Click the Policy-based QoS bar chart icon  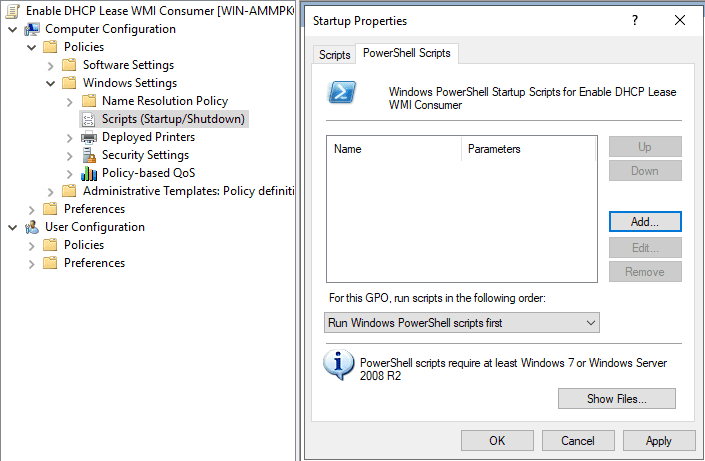coord(89,173)
